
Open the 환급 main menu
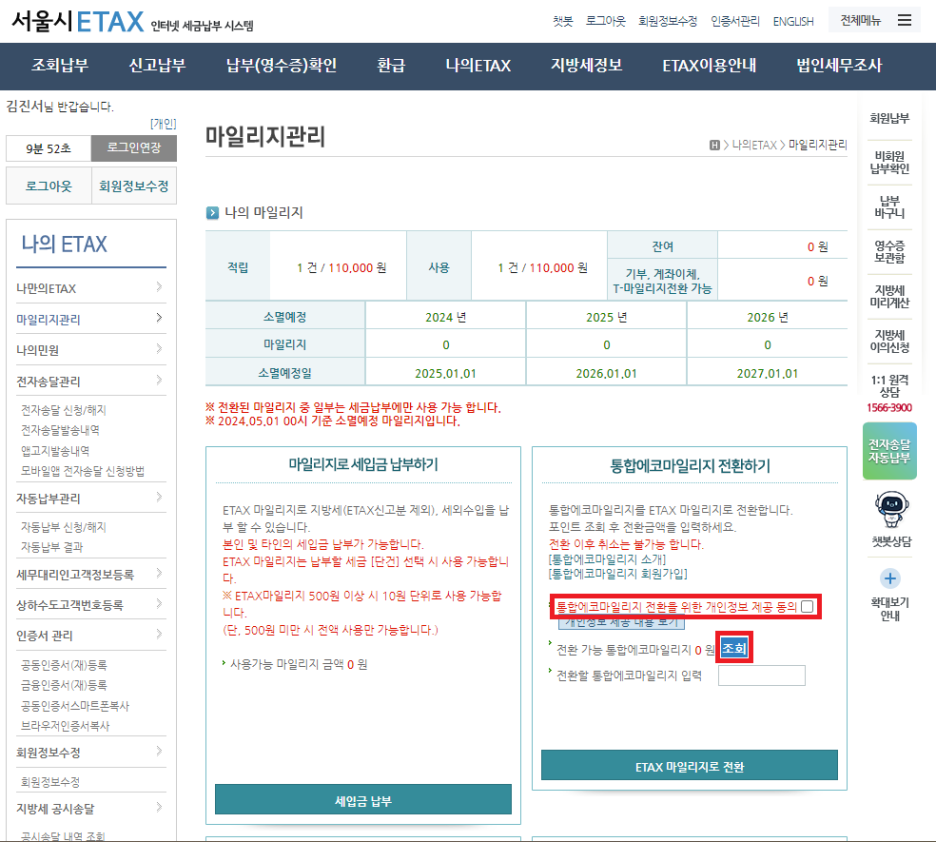pyautogui.click(x=391, y=65)
